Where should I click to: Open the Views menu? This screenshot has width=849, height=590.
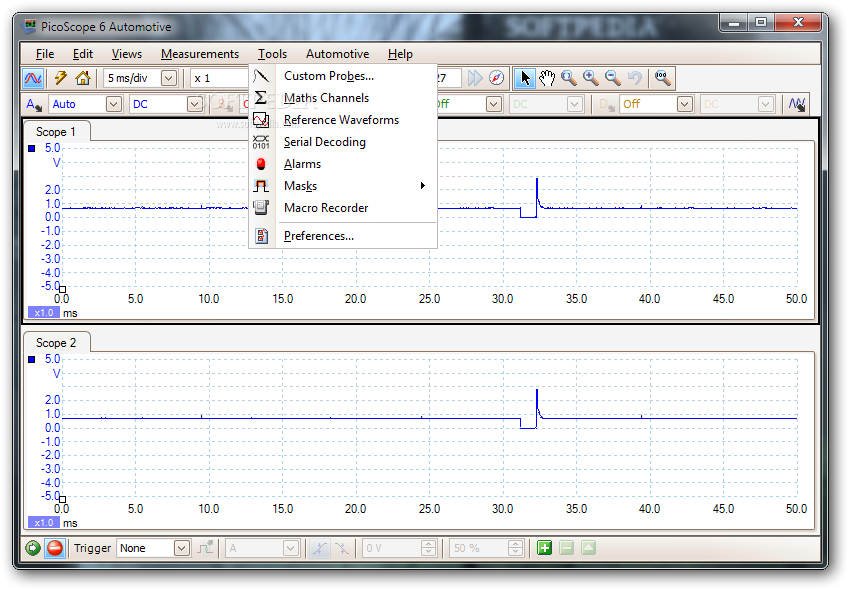click(127, 54)
